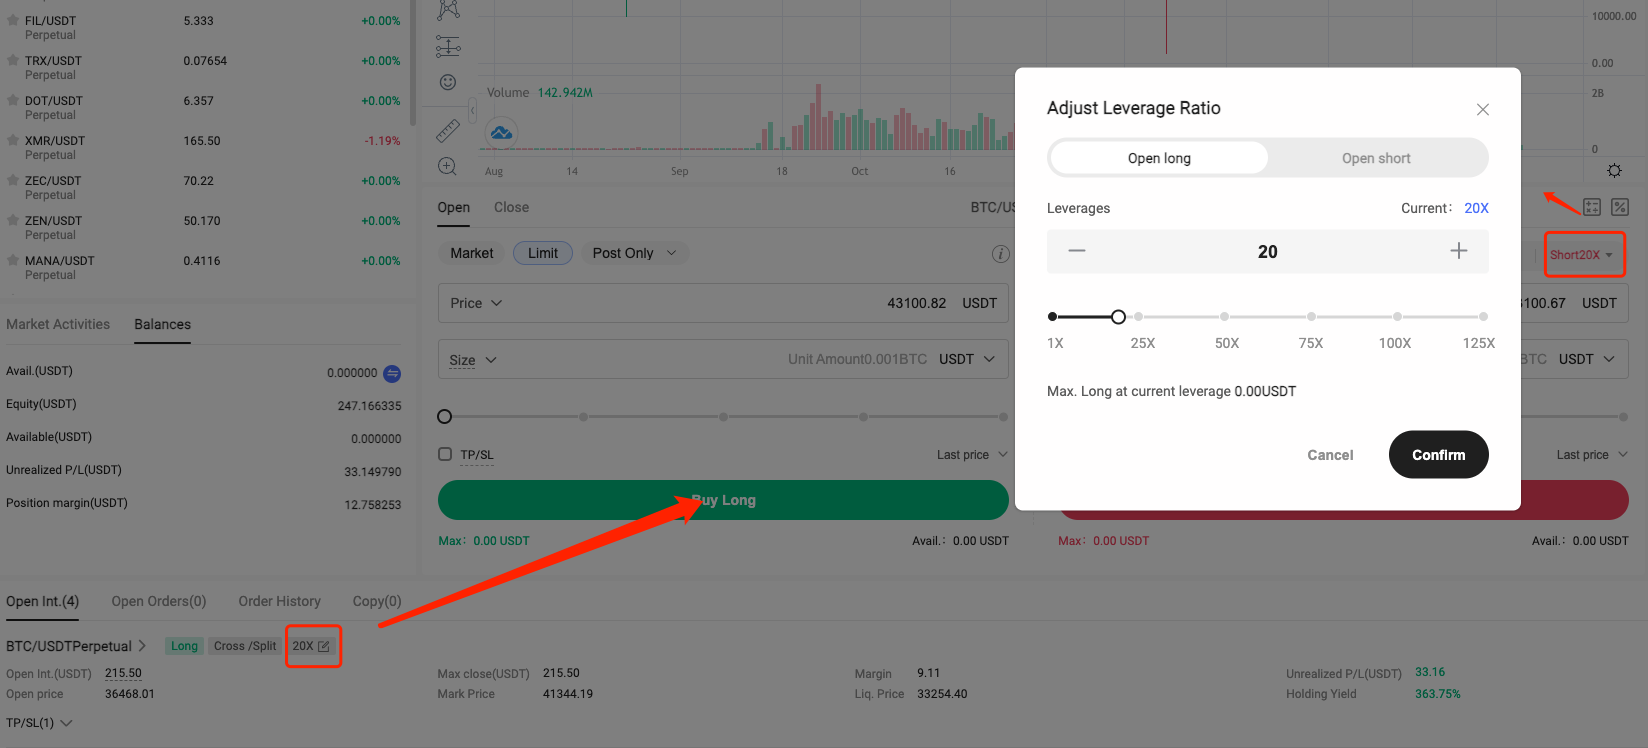Select the Open long option

[1159, 158]
